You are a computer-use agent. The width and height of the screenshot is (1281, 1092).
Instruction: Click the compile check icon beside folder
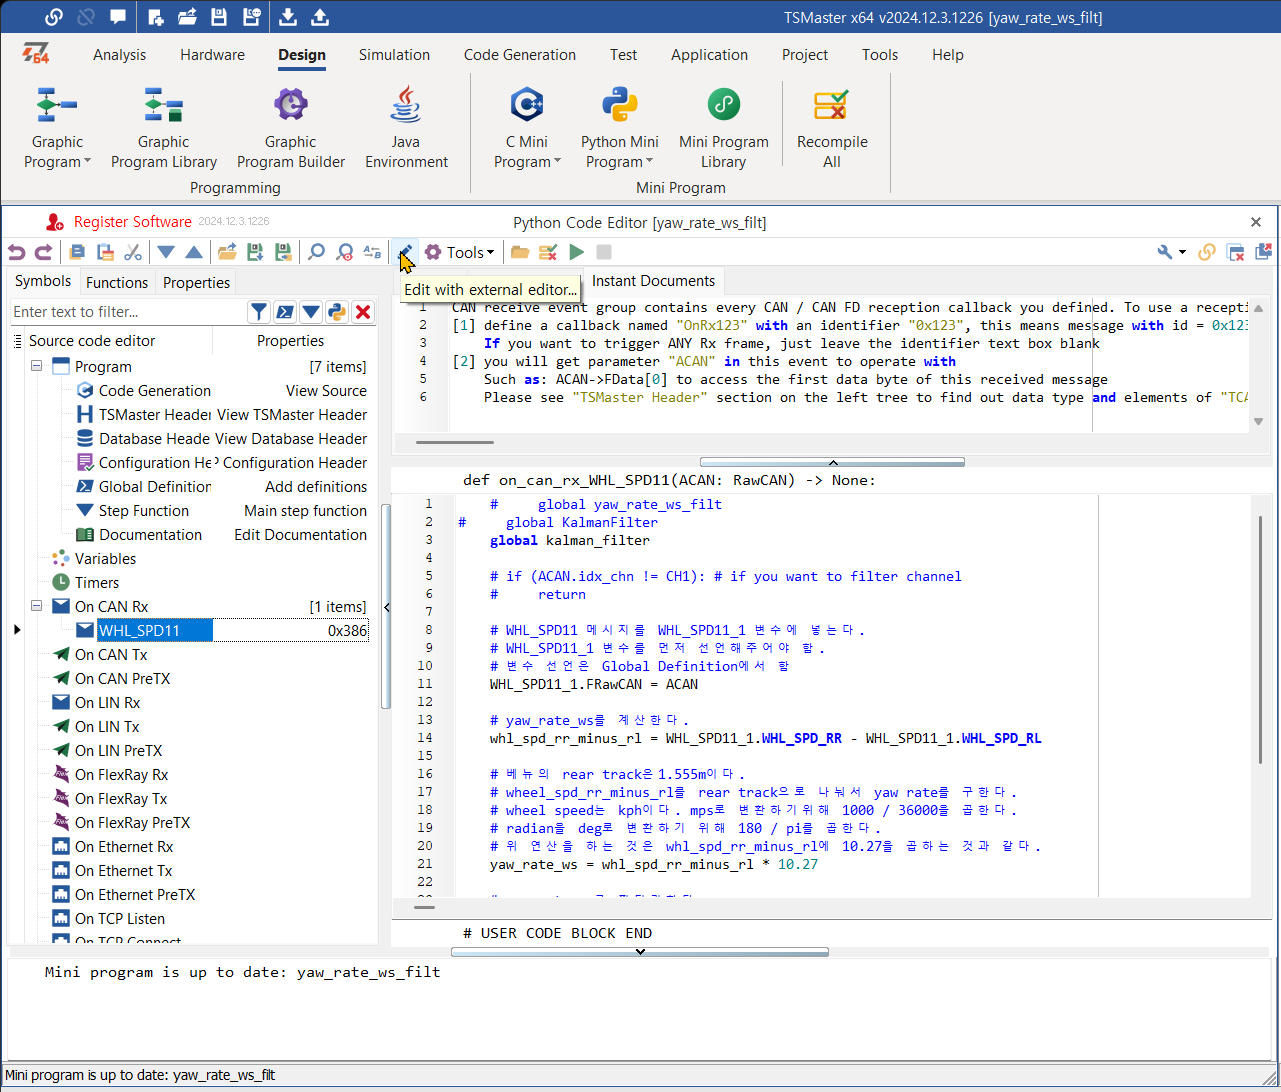(x=548, y=253)
